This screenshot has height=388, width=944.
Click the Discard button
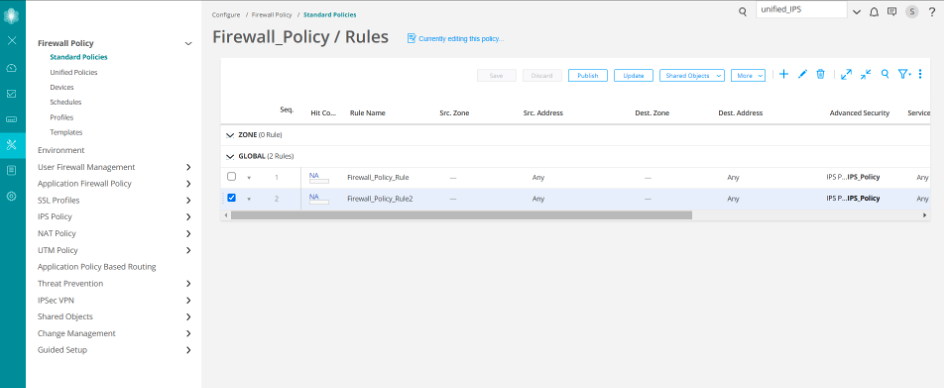click(x=542, y=75)
